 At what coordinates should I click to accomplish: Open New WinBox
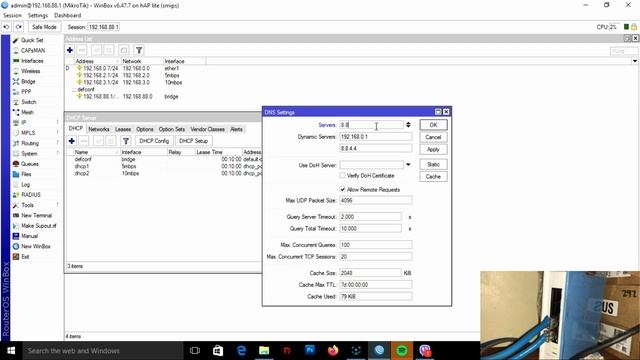coord(36,246)
